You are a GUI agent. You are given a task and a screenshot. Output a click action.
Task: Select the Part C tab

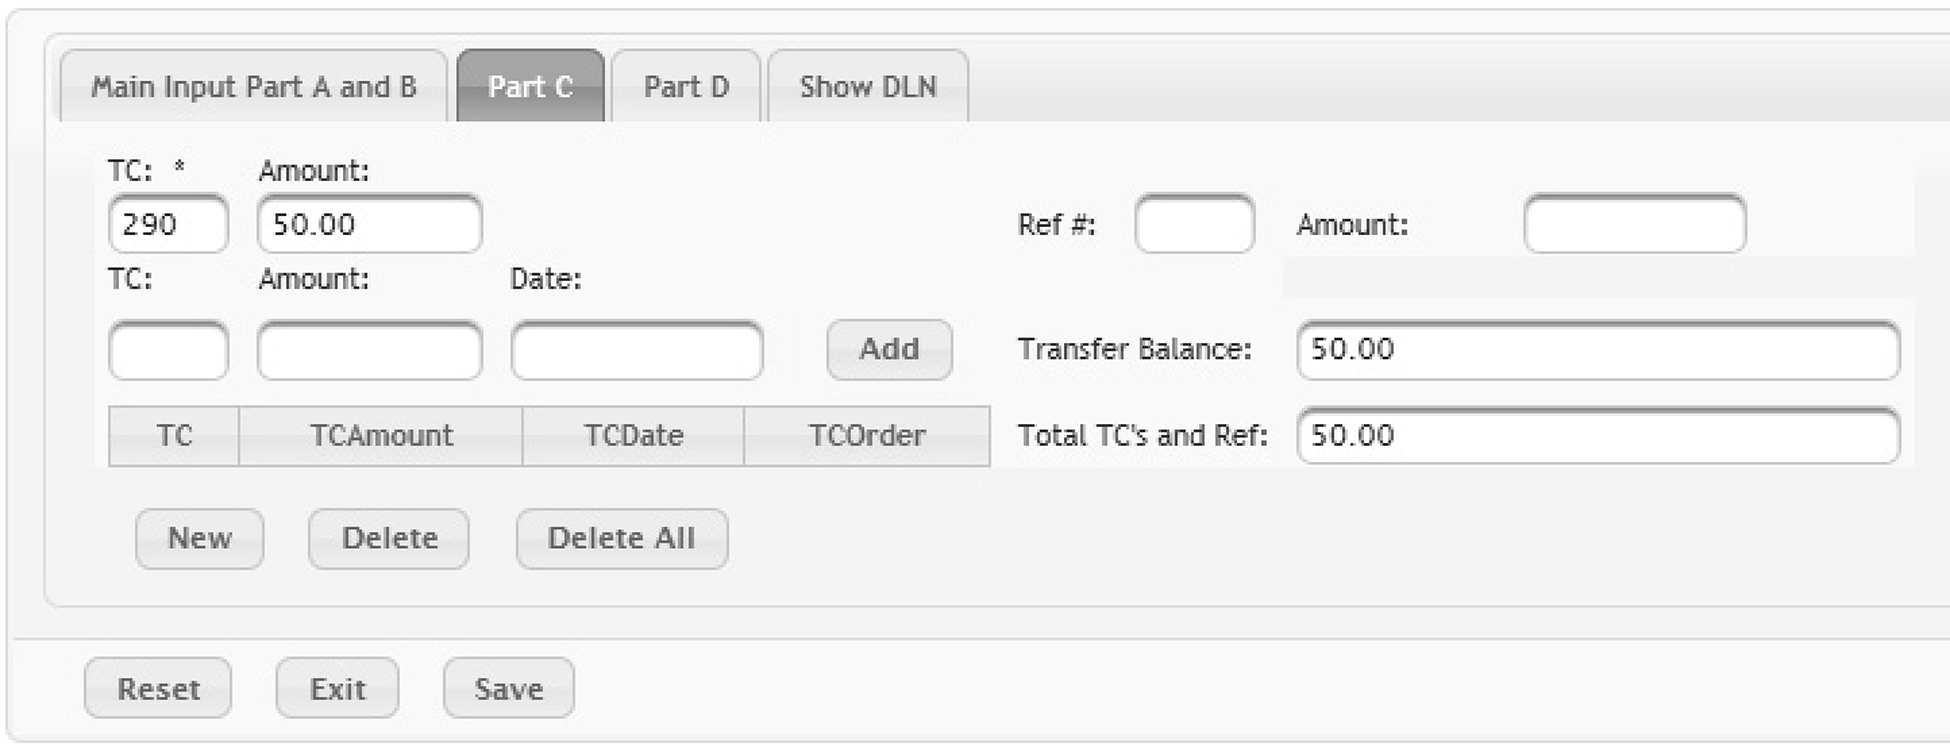tap(530, 87)
